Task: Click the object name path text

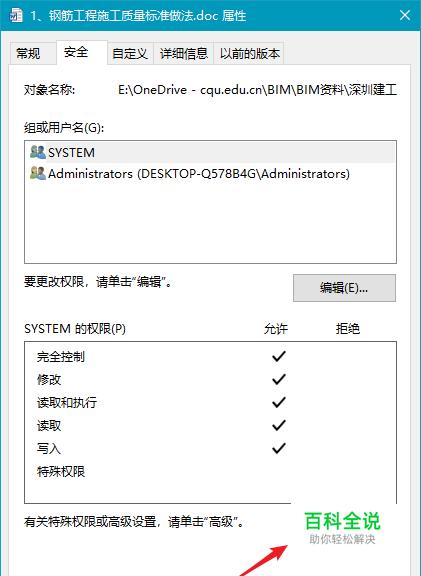Action: pos(257,90)
